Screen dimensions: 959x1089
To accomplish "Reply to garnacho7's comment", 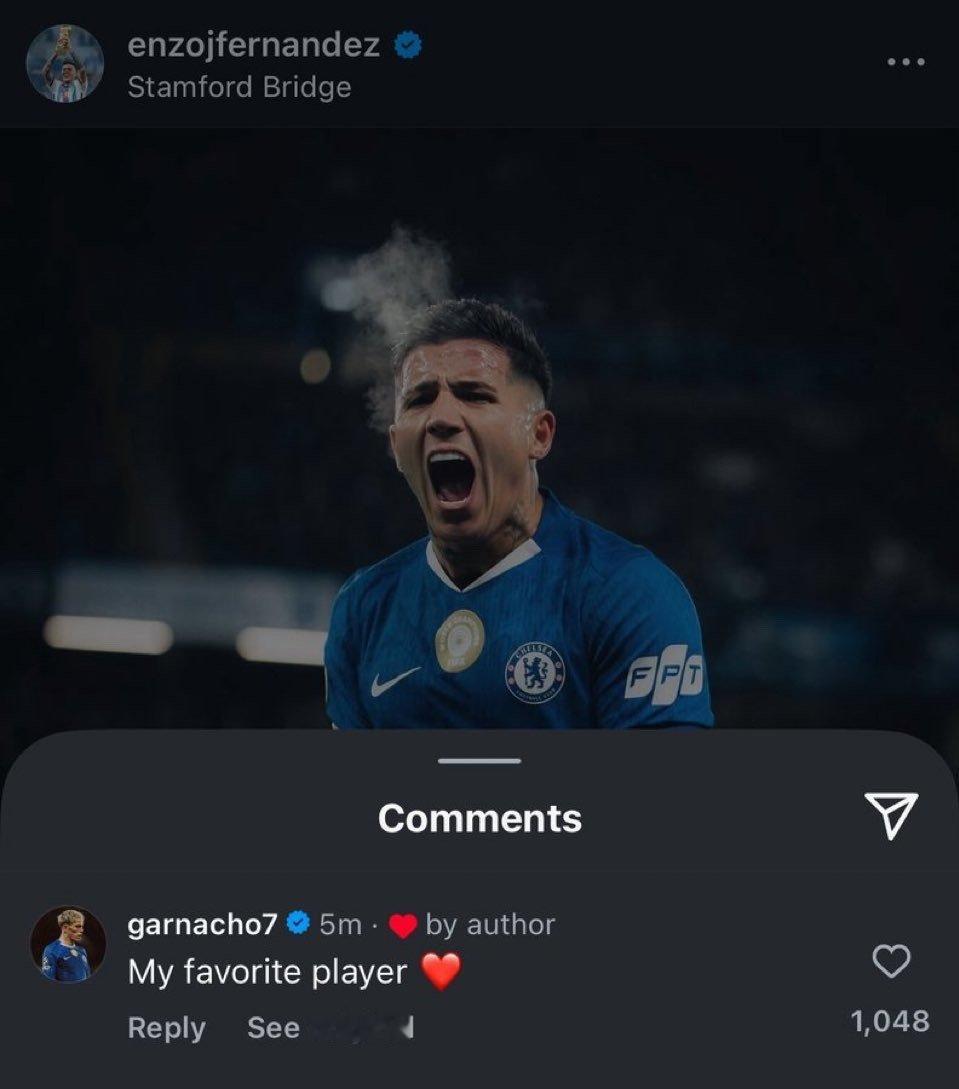I will coord(166,1028).
